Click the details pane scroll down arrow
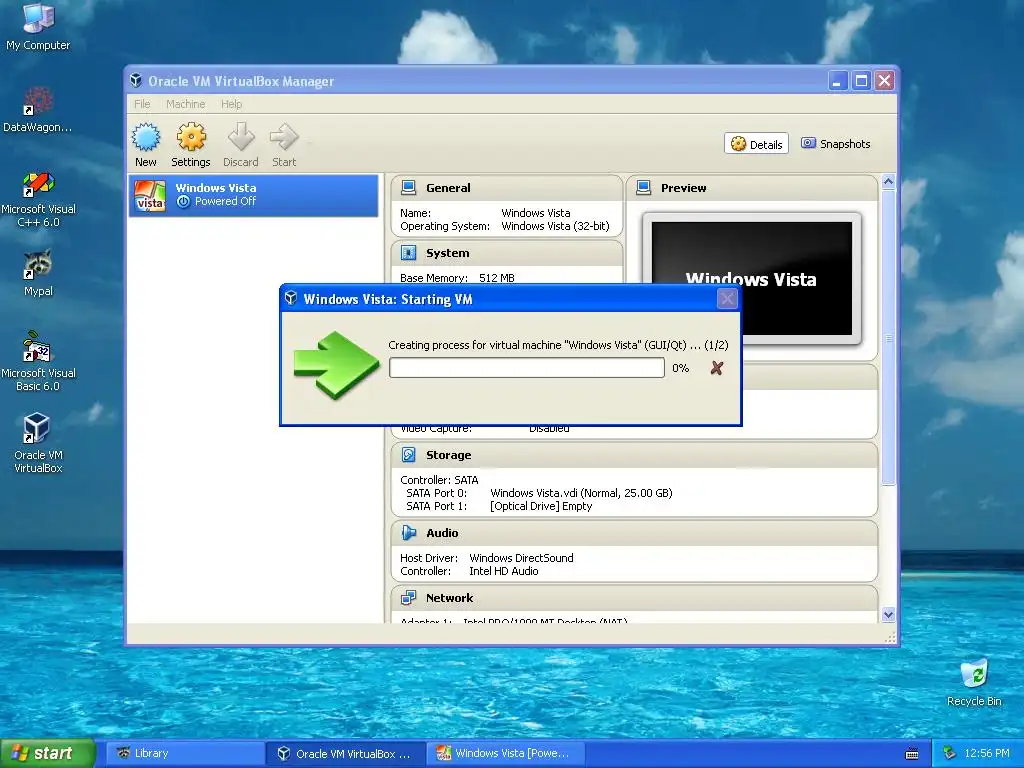 888,614
